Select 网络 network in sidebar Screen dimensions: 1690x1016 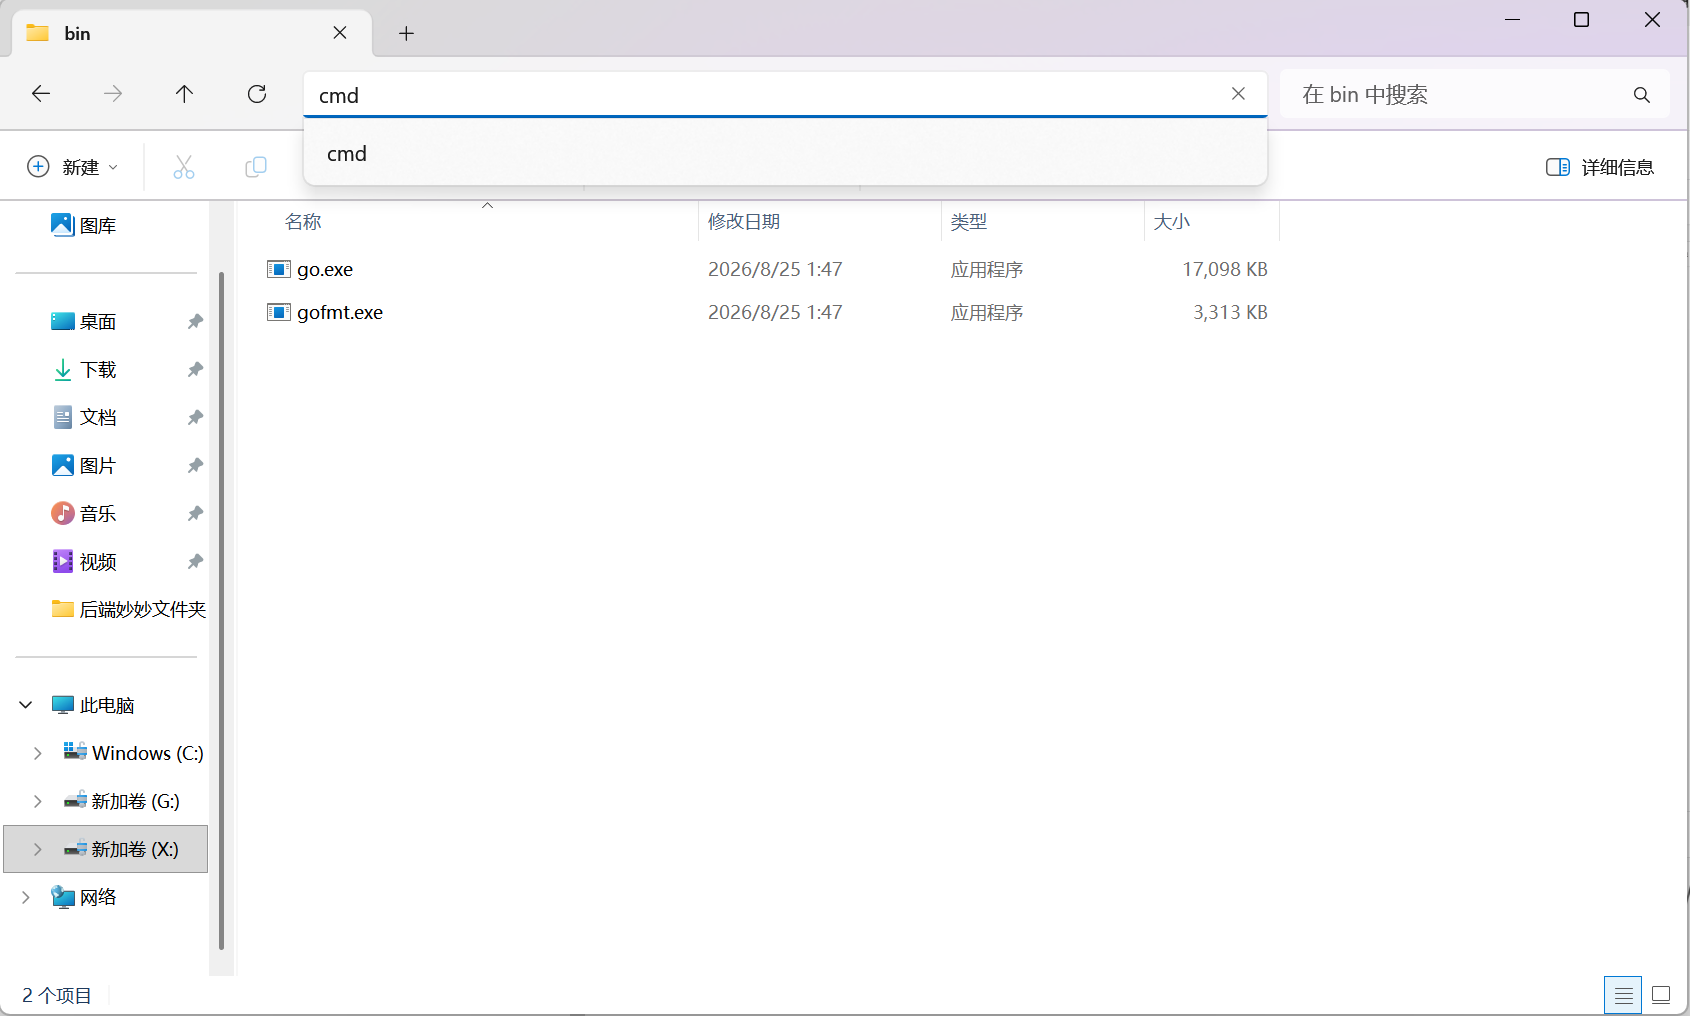click(84, 897)
